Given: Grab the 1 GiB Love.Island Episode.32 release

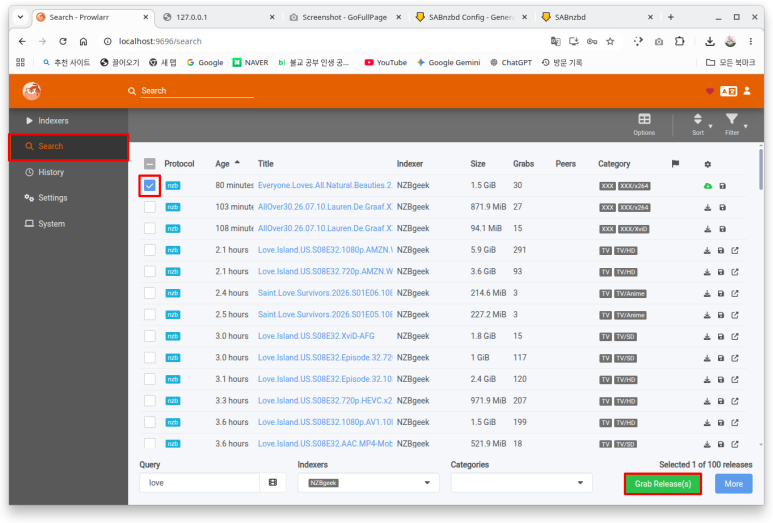Looking at the screenshot, I should click(707, 358).
